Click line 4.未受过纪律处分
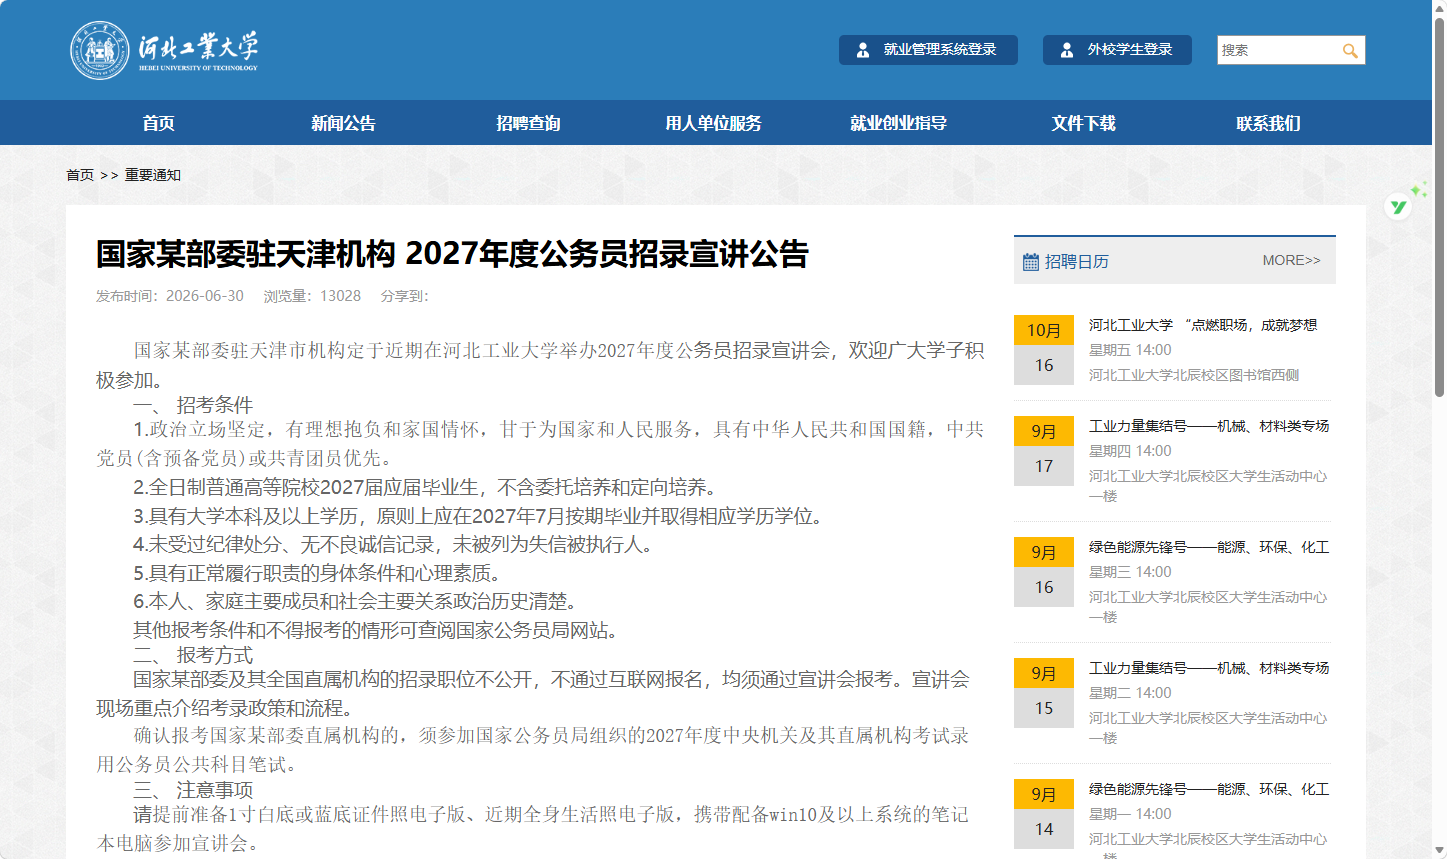The height and width of the screenshot is (859, 1447). [393, 544]
